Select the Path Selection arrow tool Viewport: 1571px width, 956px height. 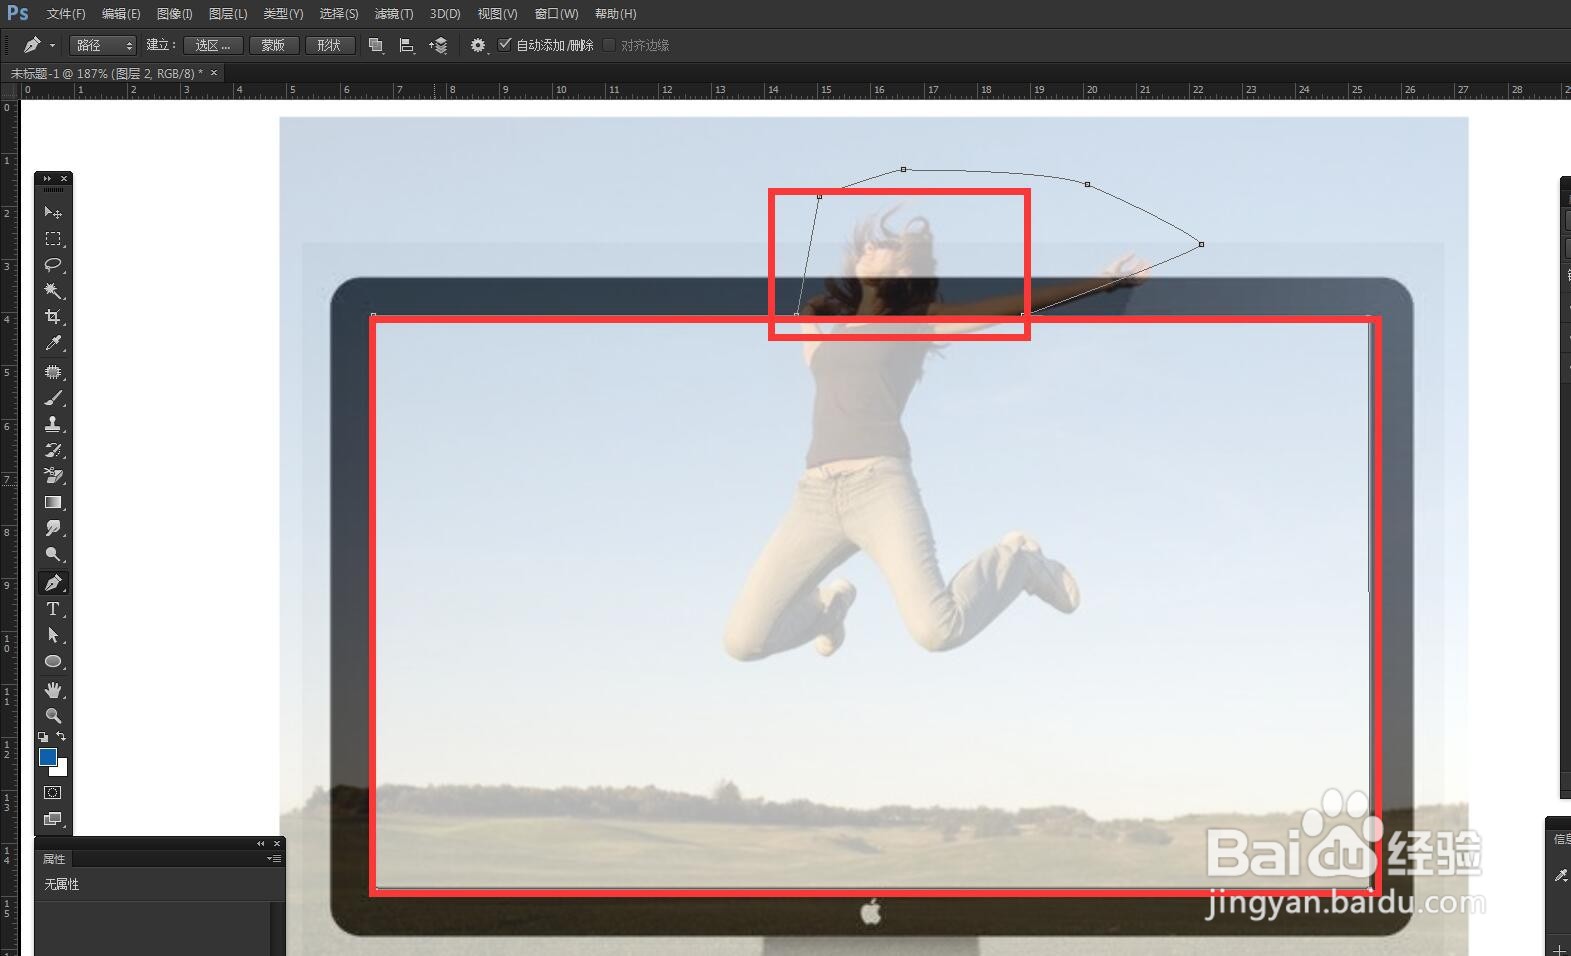[x=53, y=635]
